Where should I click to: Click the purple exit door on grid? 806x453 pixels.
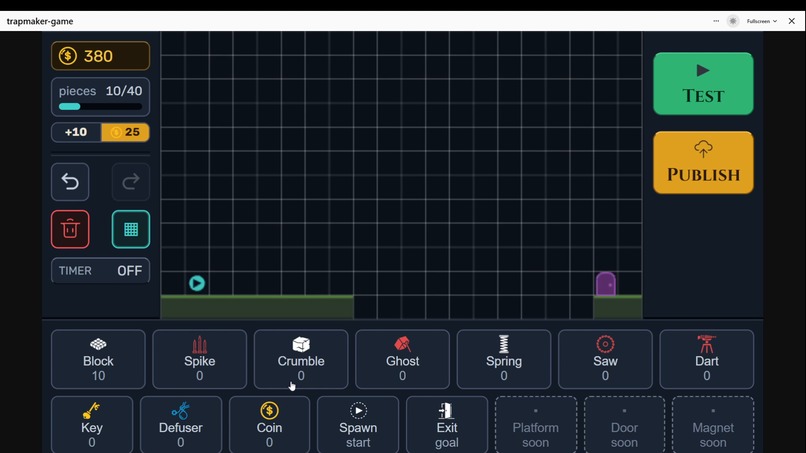coord(606,284)
